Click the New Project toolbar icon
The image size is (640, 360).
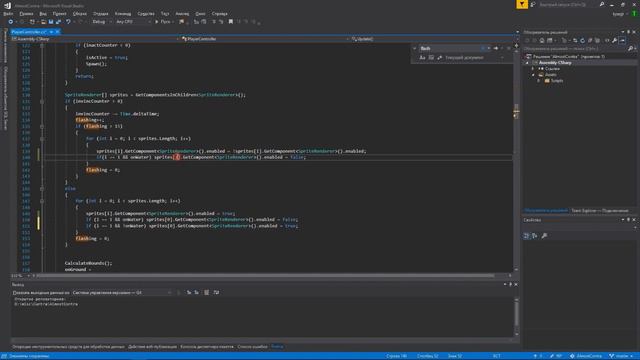[32, 22]
